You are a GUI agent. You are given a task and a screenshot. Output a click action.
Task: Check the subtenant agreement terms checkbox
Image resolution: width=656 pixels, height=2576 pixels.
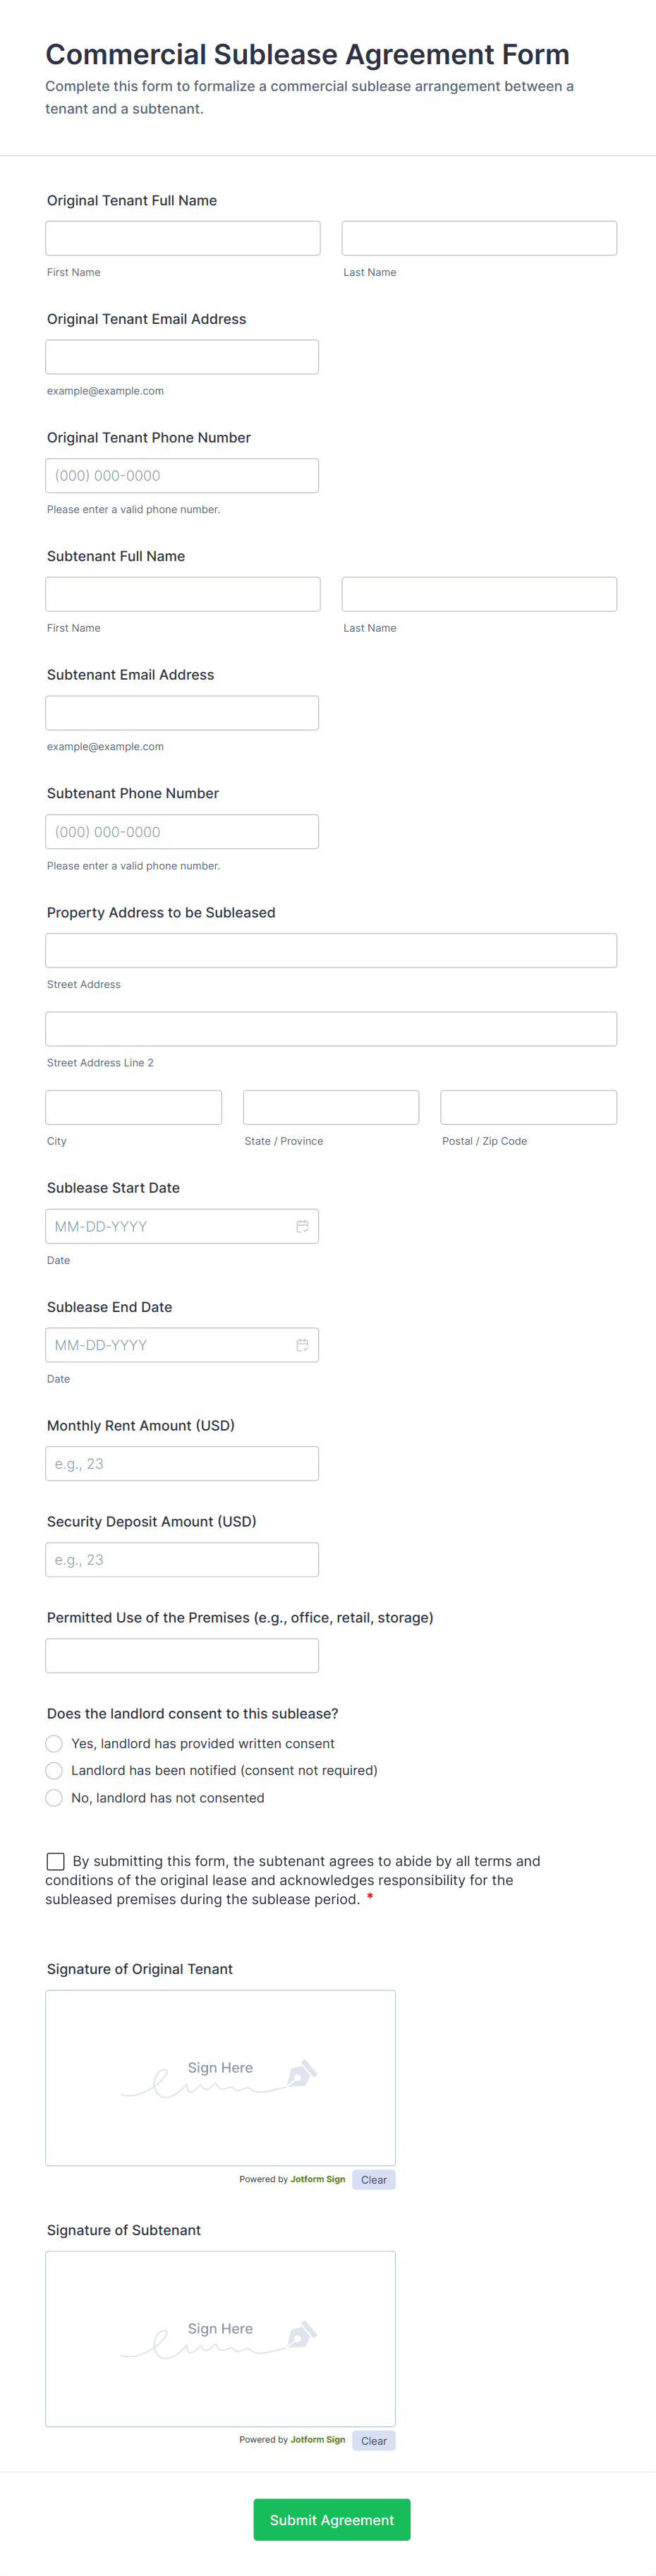(x=56, y=1861)
